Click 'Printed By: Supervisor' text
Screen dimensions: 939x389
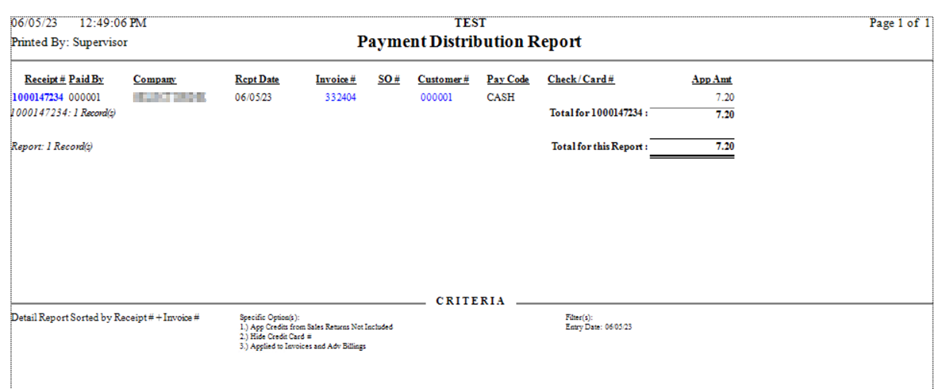69,43
